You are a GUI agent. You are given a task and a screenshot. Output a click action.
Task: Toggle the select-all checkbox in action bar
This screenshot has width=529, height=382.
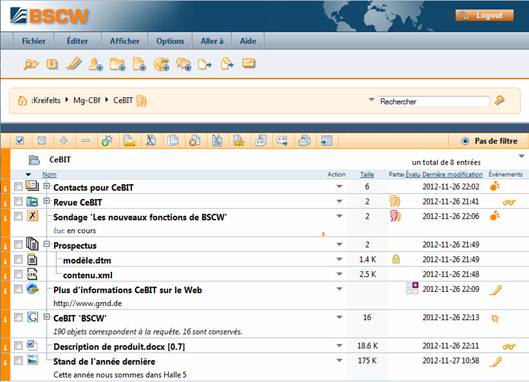click(x=20, y=140)
